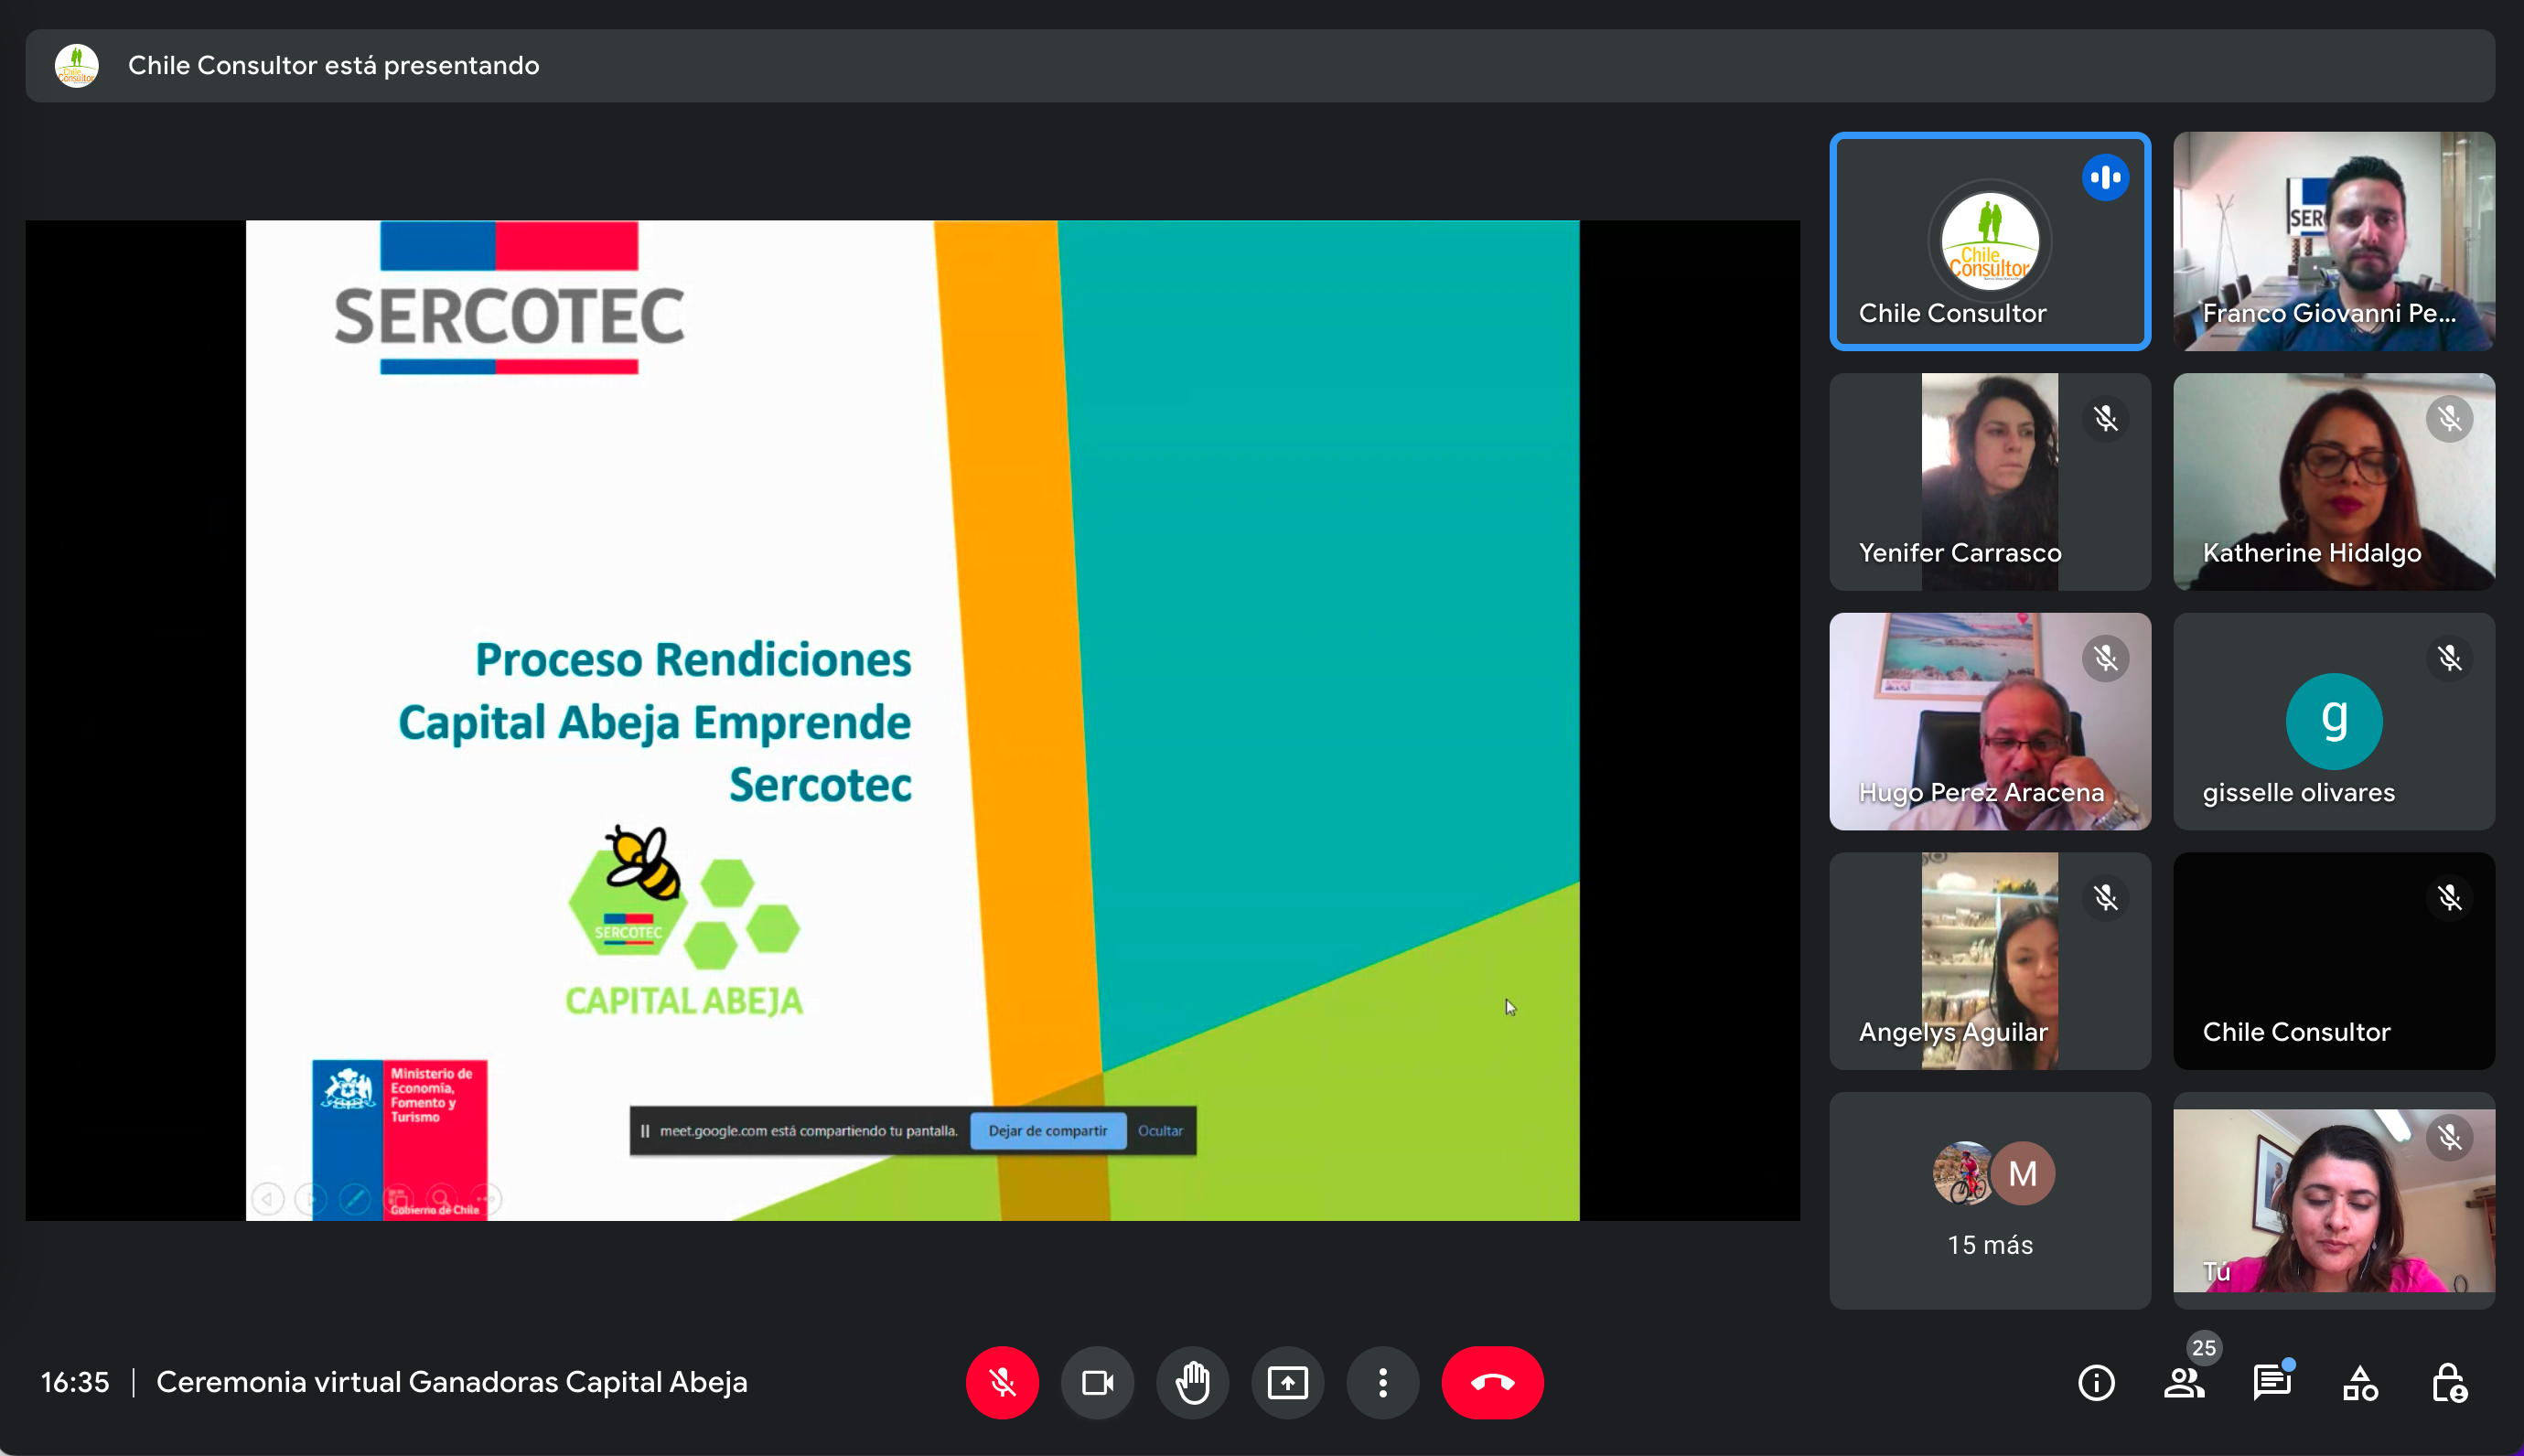Click the present screen button
Screen dimensions: 2524x1456
1287,1382
